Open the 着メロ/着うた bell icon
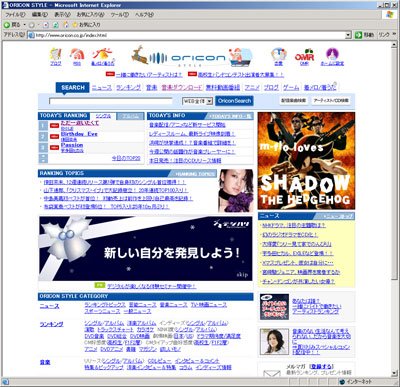 103,56
